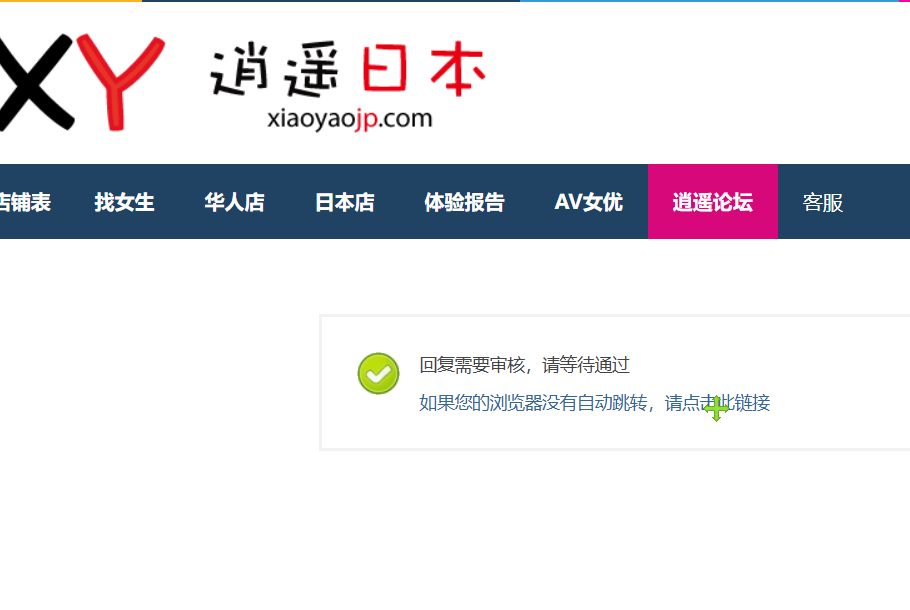The image size is (910, 610).
Task: Click the black 逍遥 characters in the logo
Action: 281,71
